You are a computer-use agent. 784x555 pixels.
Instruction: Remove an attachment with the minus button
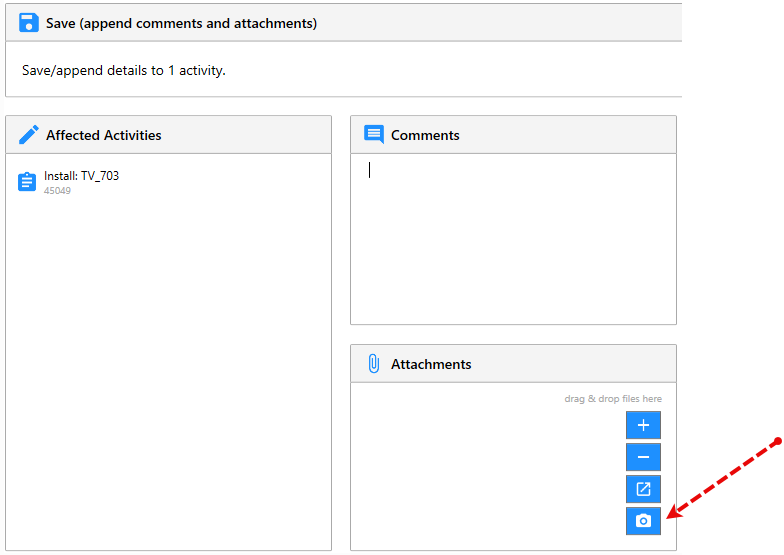[x=643, y=457]
